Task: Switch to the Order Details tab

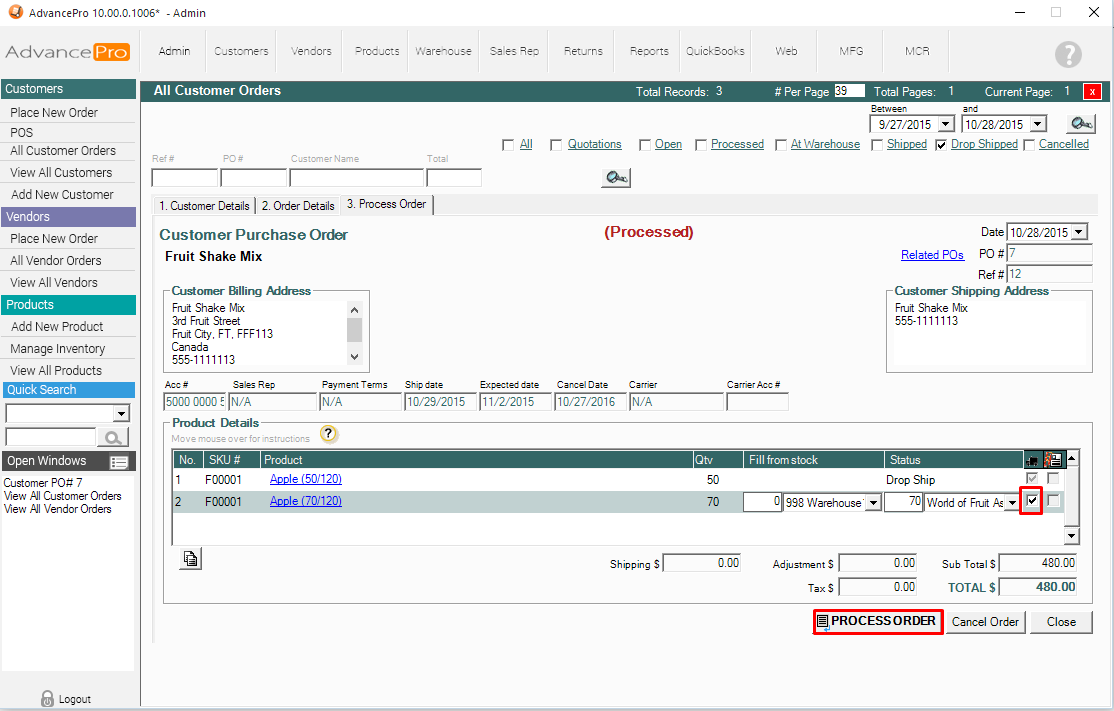Action: click(x=298, y=206)
